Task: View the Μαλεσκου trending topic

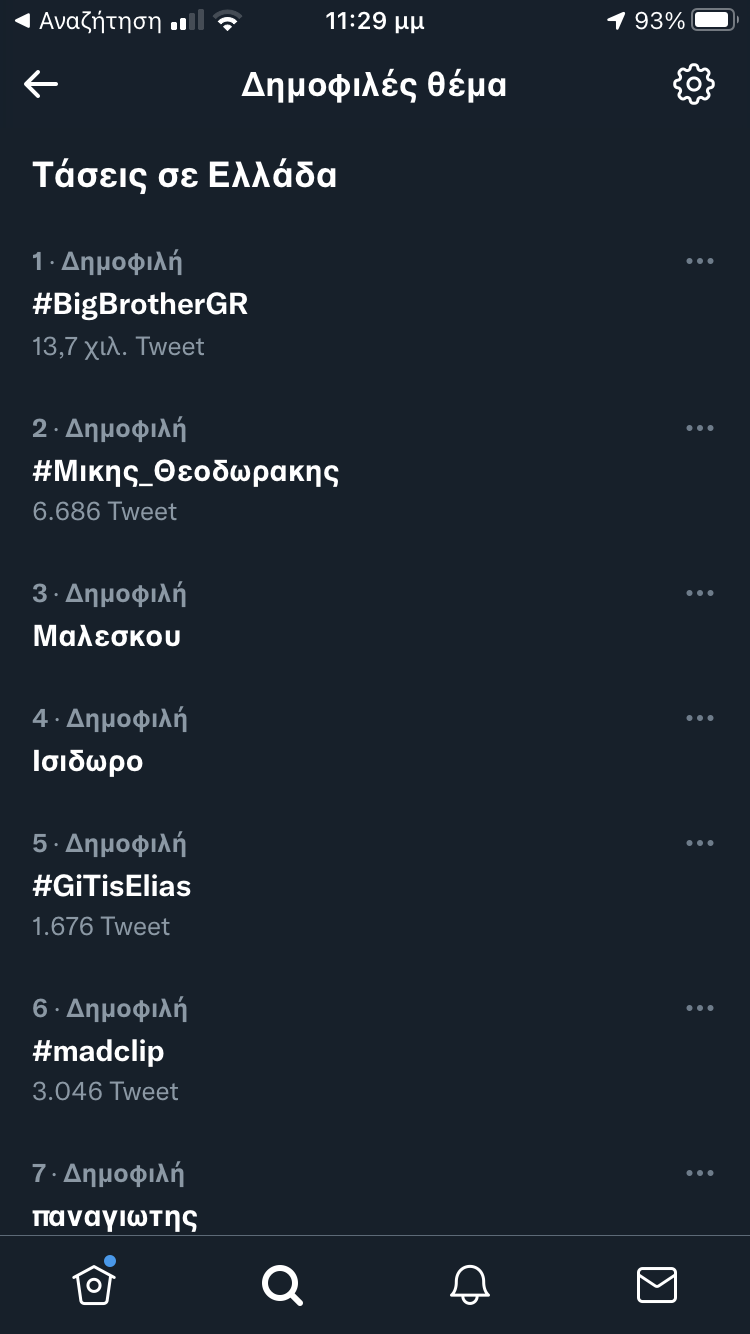Action: tap(107, 636)
